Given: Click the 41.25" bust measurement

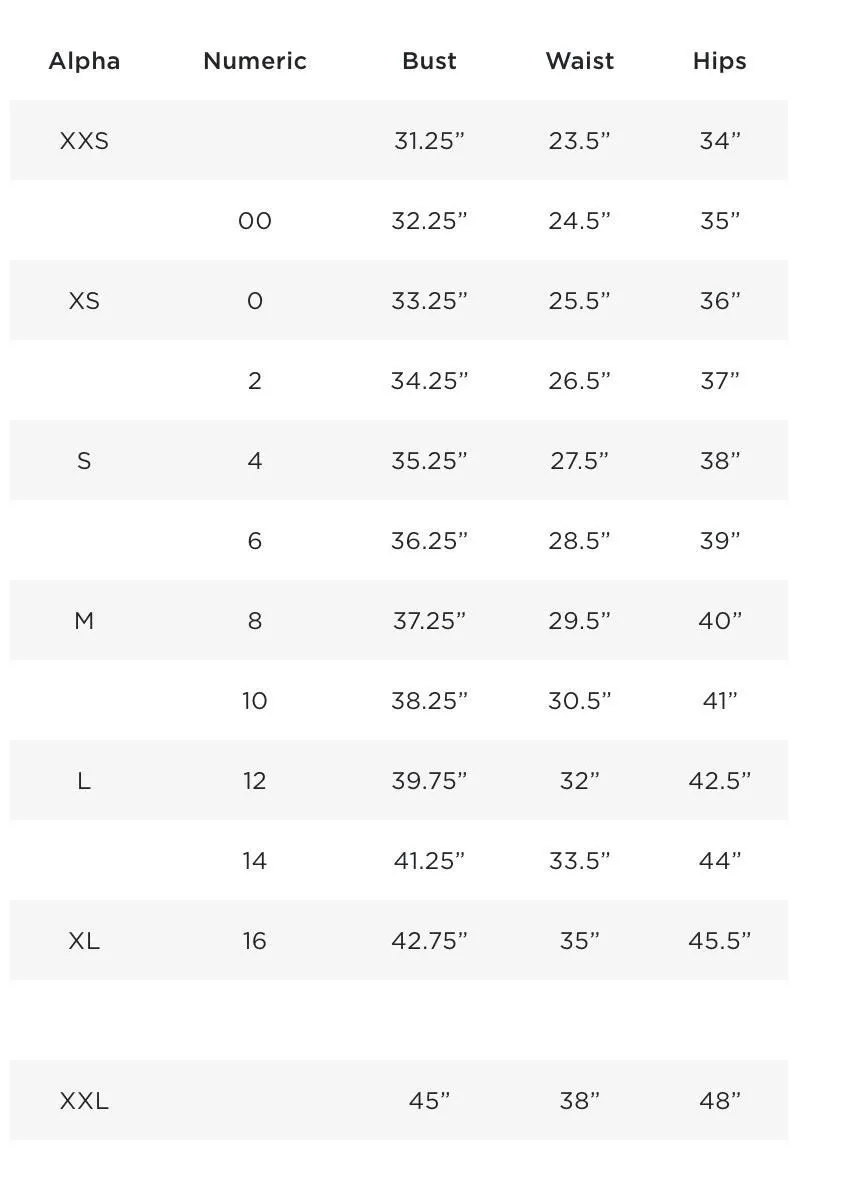Looking at the screenshot, I should (429, 860).
